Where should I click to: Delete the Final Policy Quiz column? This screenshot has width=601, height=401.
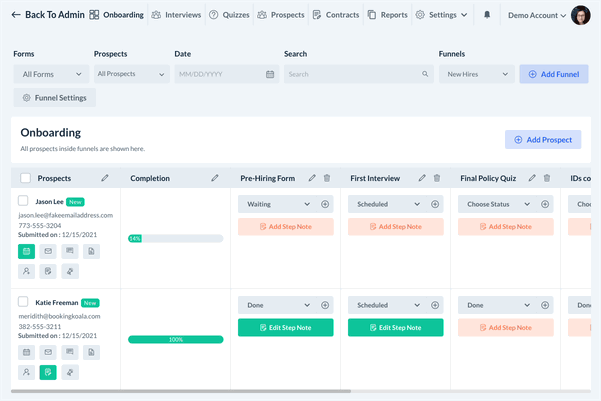click(546, 178)
